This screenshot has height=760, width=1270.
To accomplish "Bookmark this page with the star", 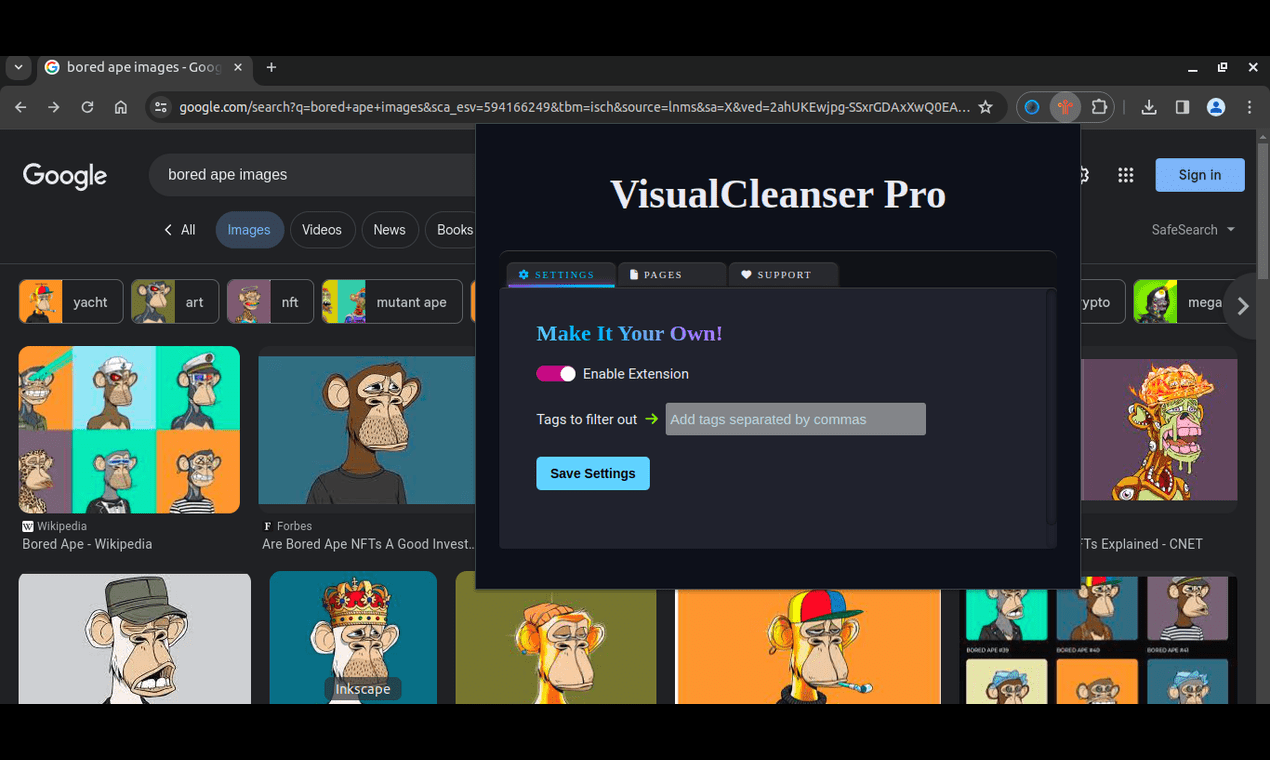I will pyautogui.click(x=986, y=107).
